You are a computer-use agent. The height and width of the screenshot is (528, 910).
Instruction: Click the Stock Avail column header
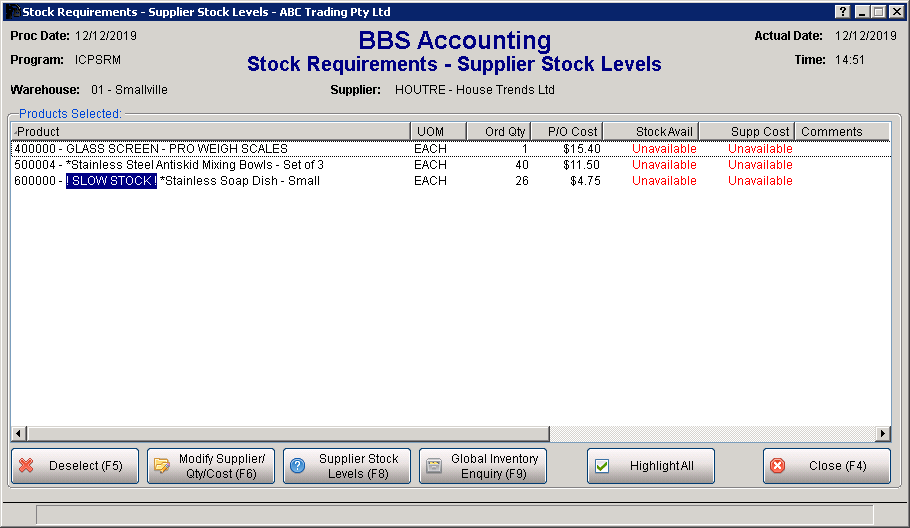click(x=650, y=131)
